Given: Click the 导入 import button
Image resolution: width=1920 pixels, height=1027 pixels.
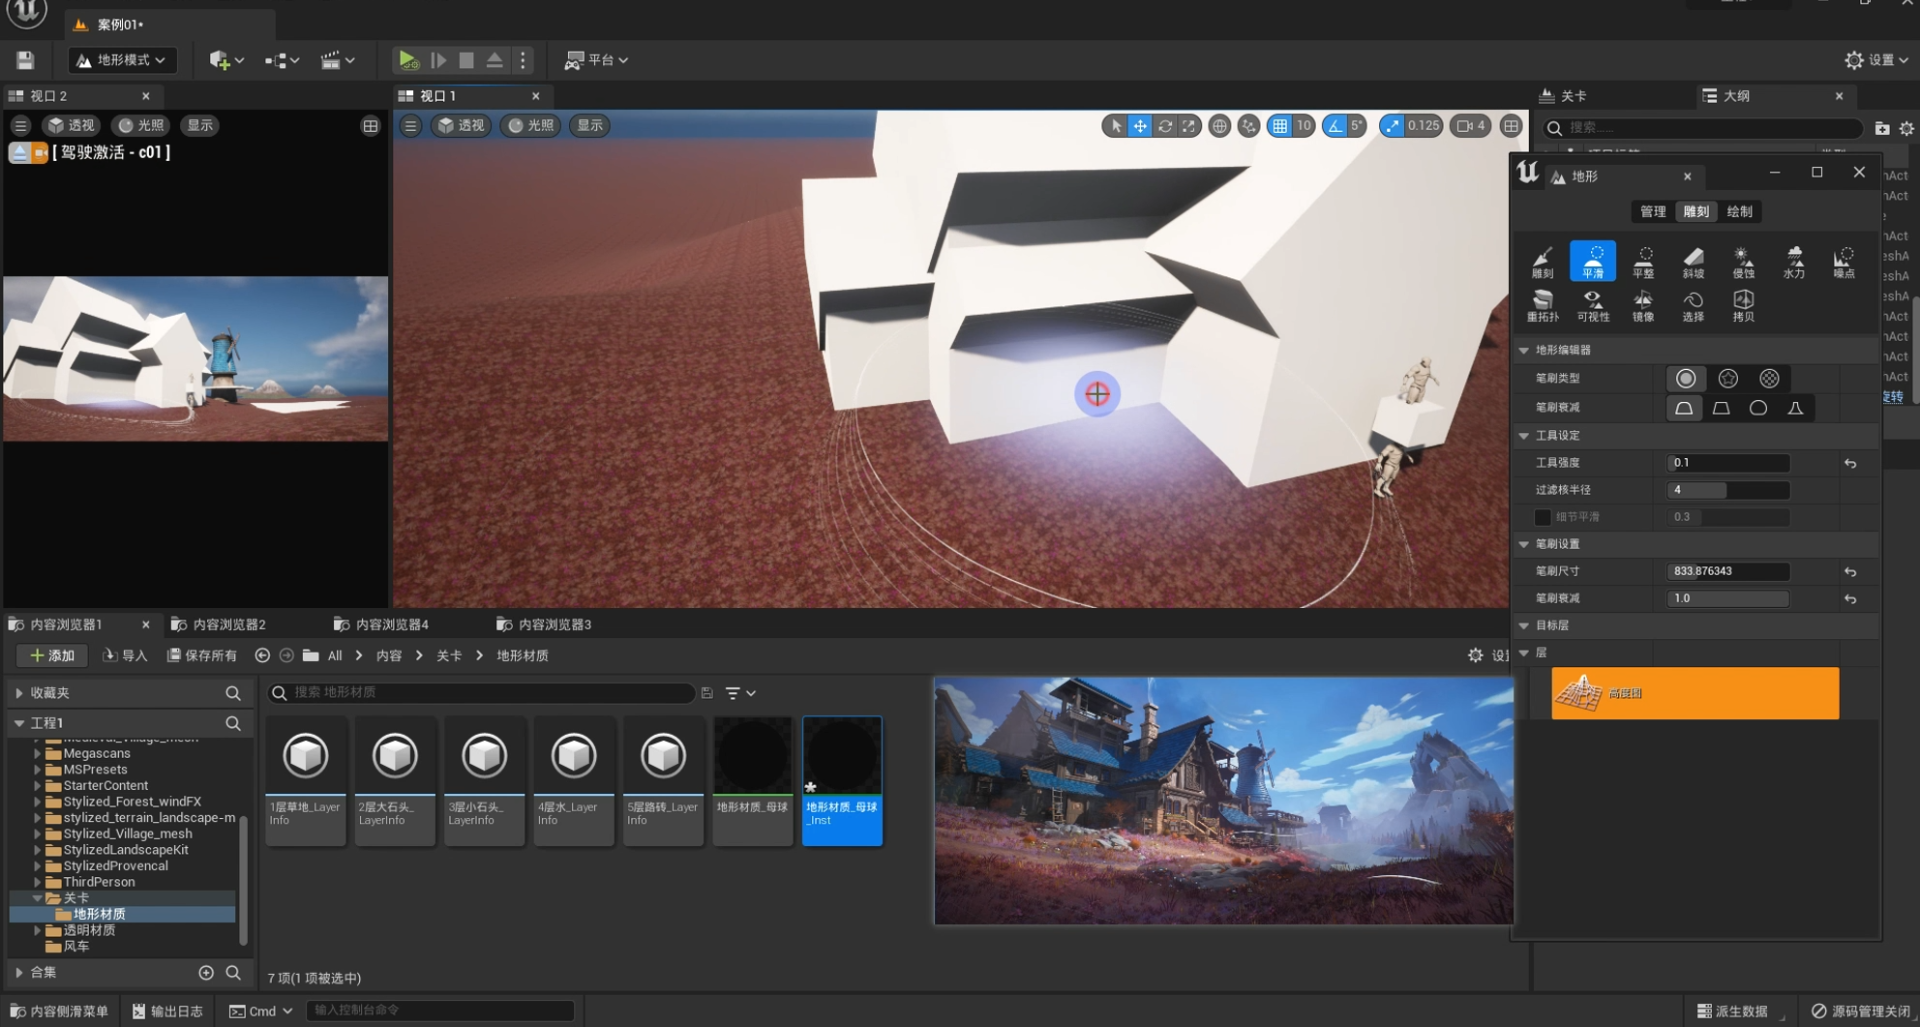Looking at the screenshot, I should click(x=125, y=656).
